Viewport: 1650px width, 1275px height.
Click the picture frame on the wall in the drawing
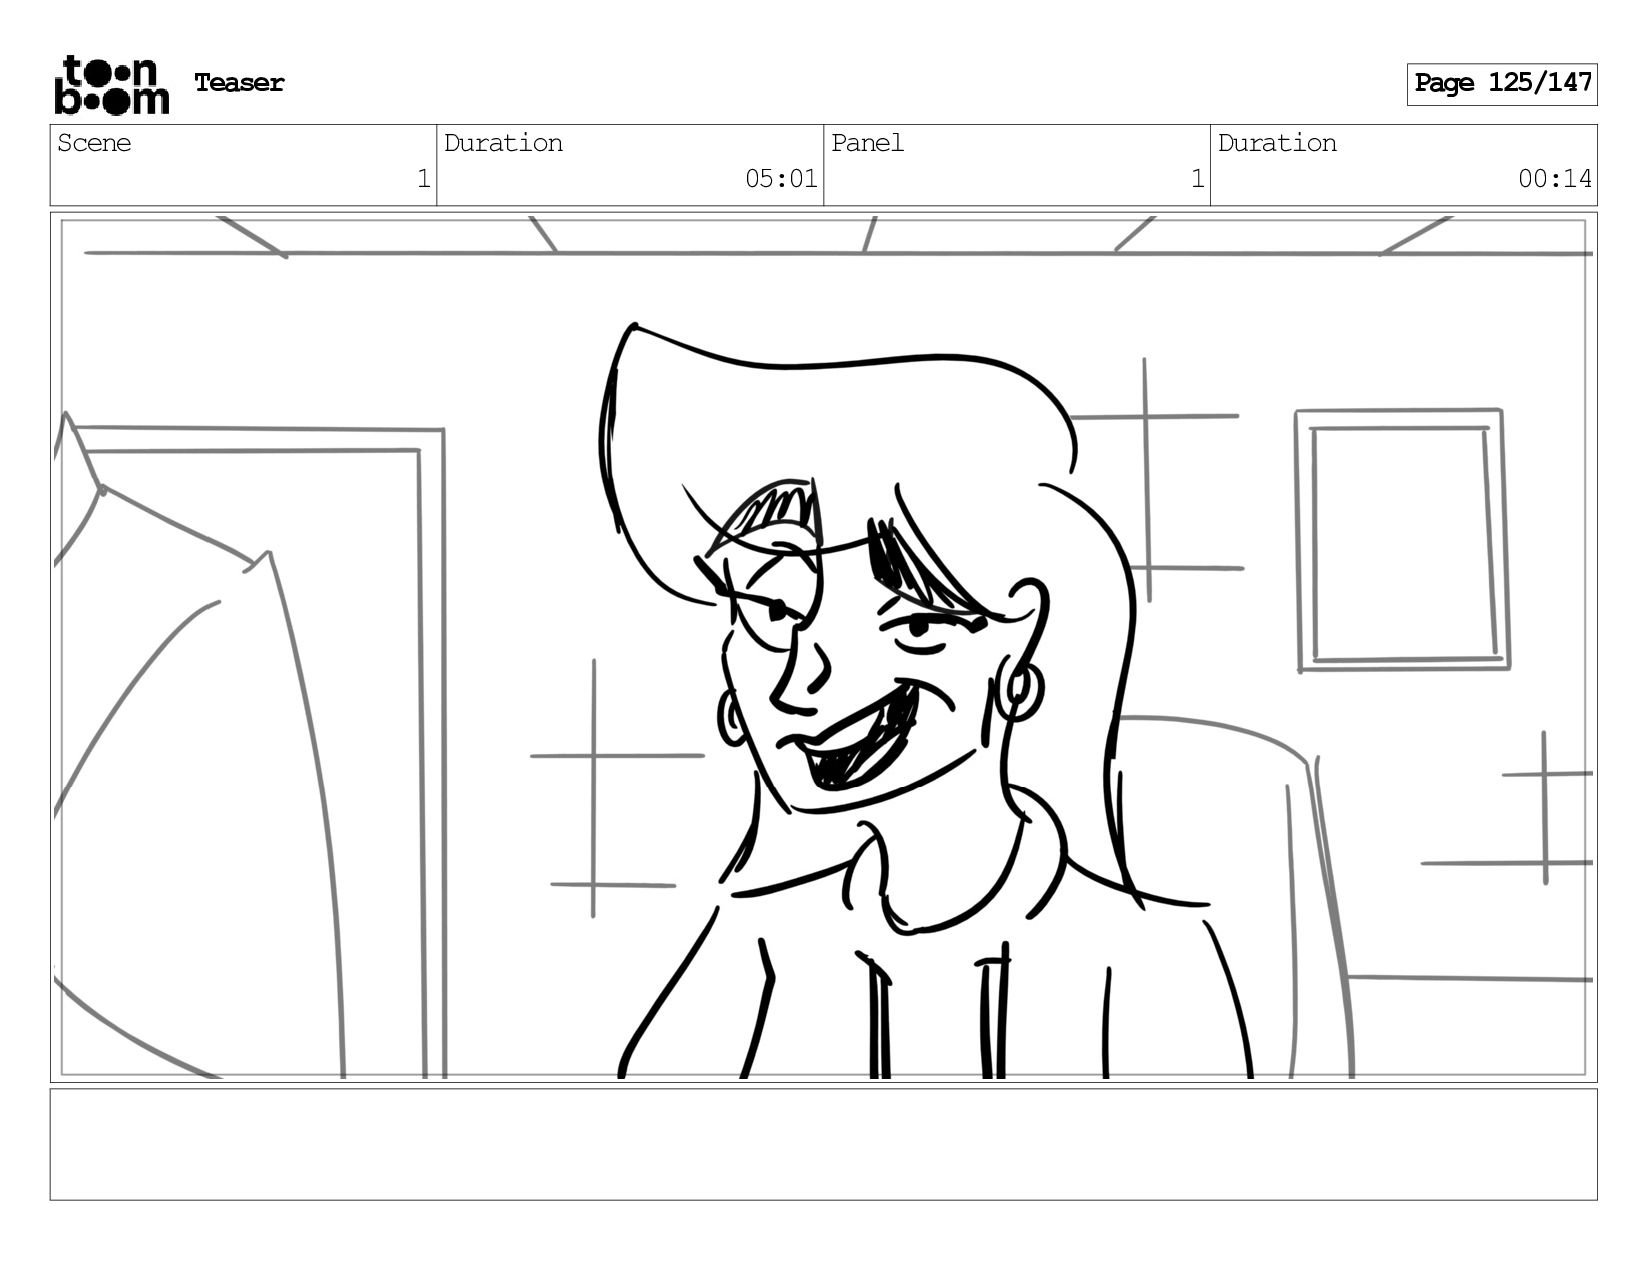1402,540
